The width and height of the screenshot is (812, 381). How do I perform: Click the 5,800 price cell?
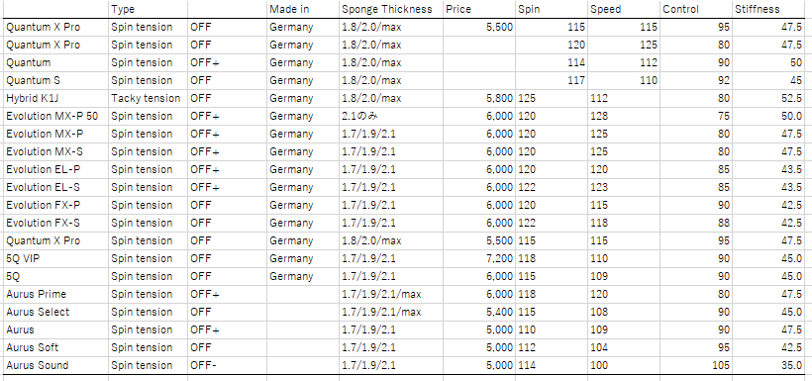point(479,98)
